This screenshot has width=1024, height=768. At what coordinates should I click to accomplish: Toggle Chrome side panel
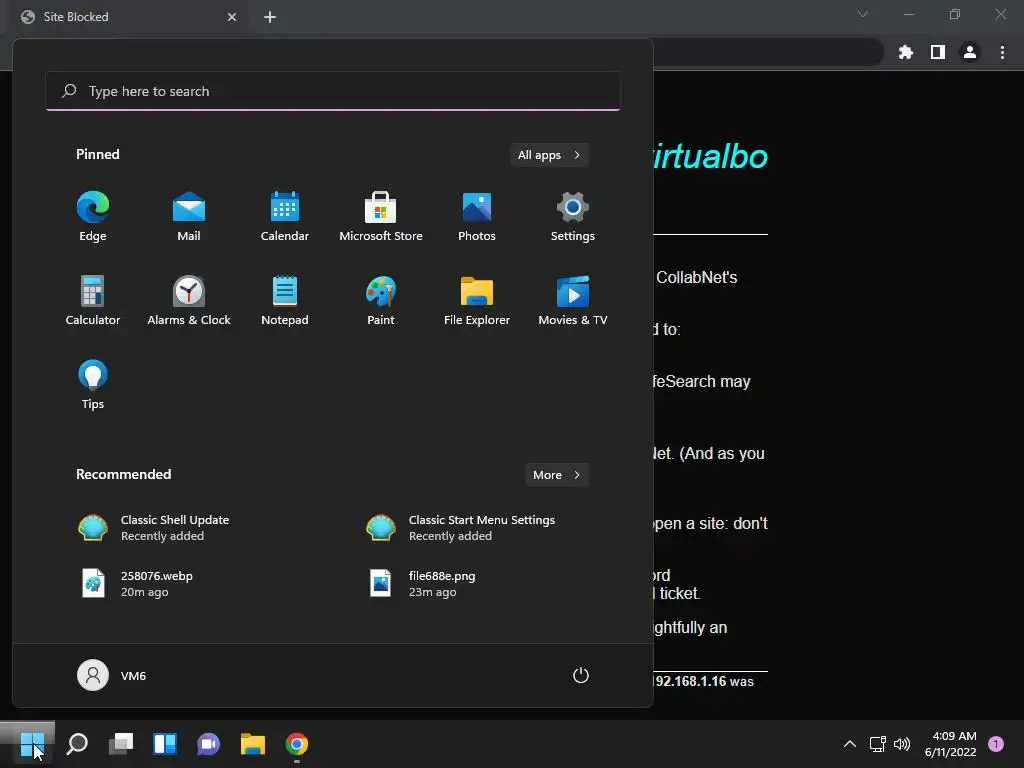click(x=938, y=52)
